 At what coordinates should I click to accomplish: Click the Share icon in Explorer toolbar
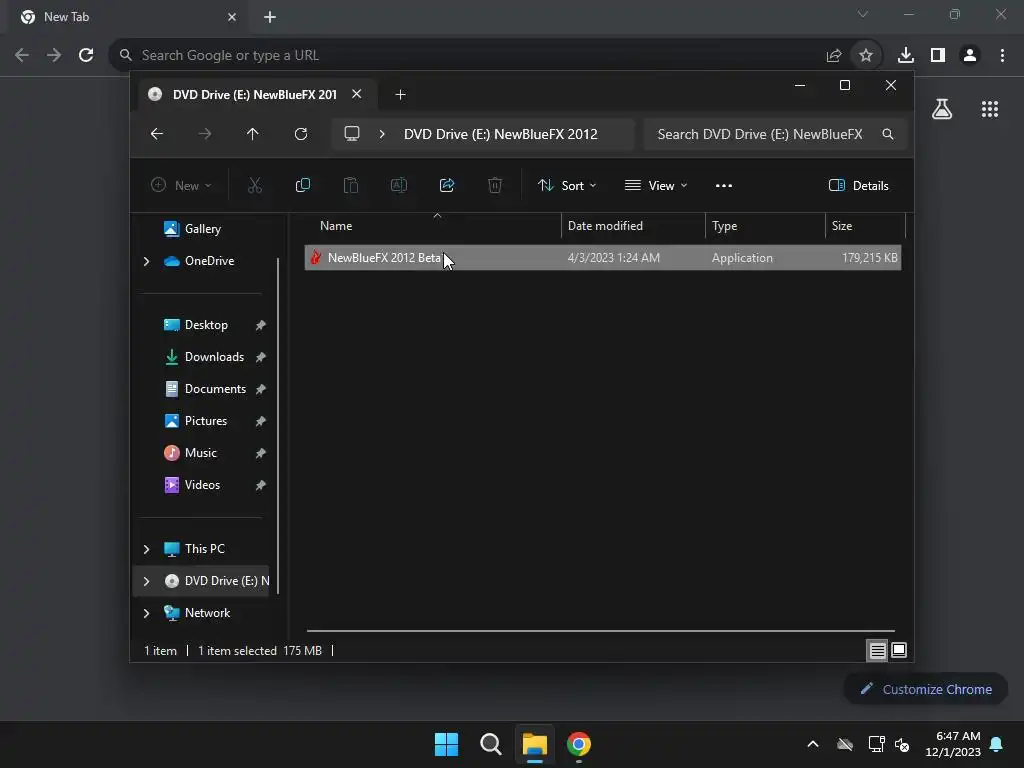point(447,185)
